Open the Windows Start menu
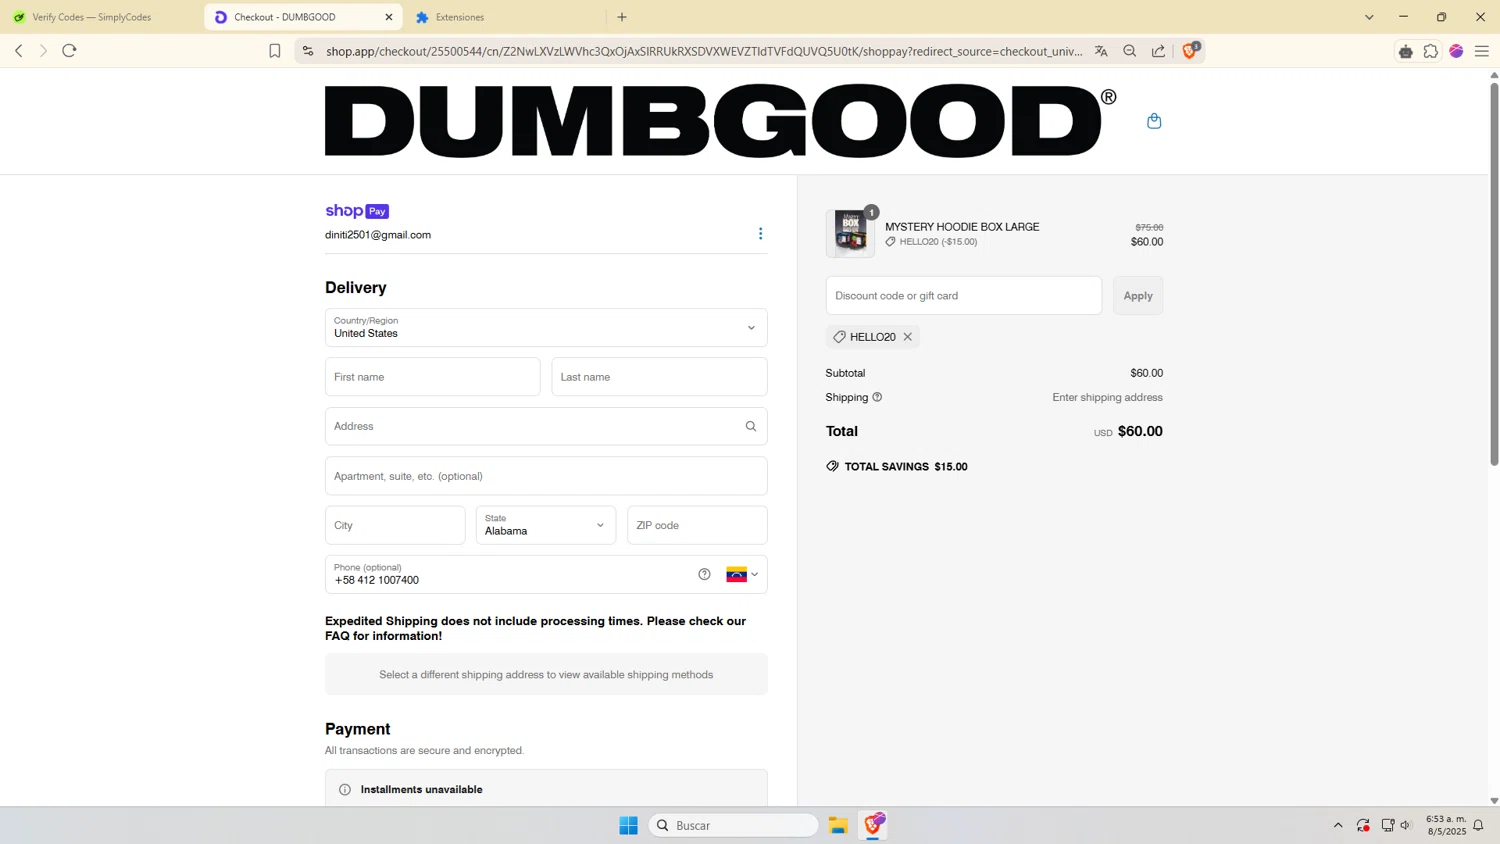The height and width of the screenshot is (844, 1500). click(x=628, y=825)
